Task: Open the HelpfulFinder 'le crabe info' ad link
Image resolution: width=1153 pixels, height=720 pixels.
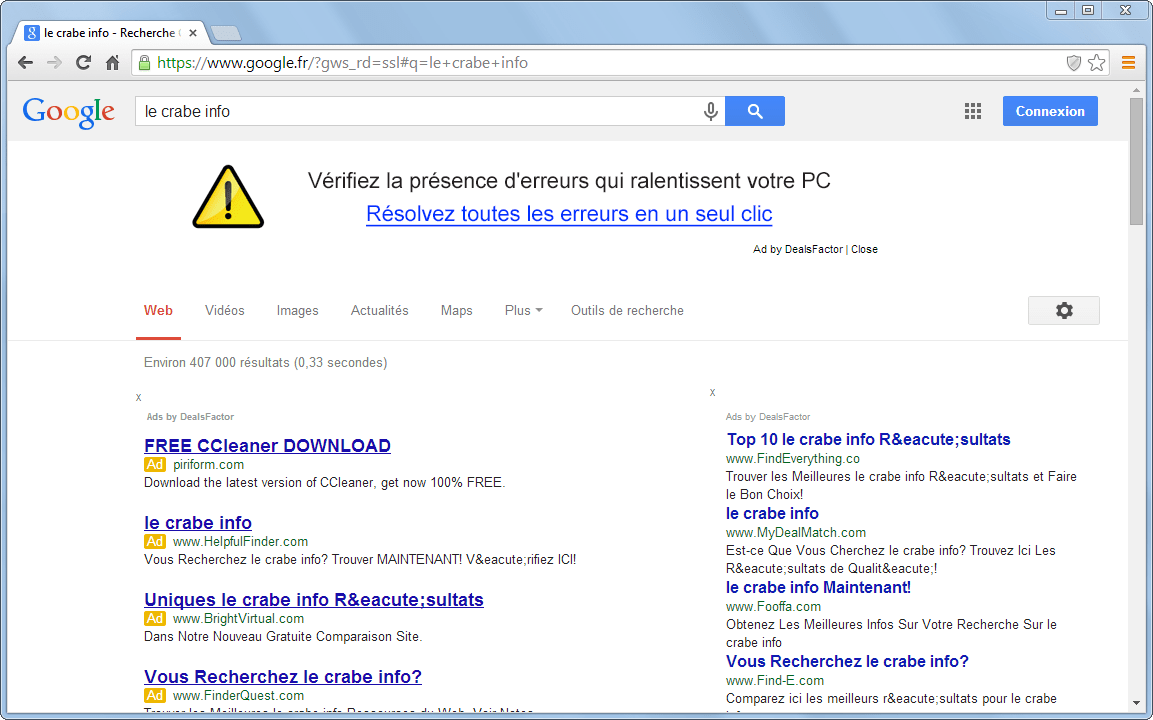Action: [x=198, y=523]
